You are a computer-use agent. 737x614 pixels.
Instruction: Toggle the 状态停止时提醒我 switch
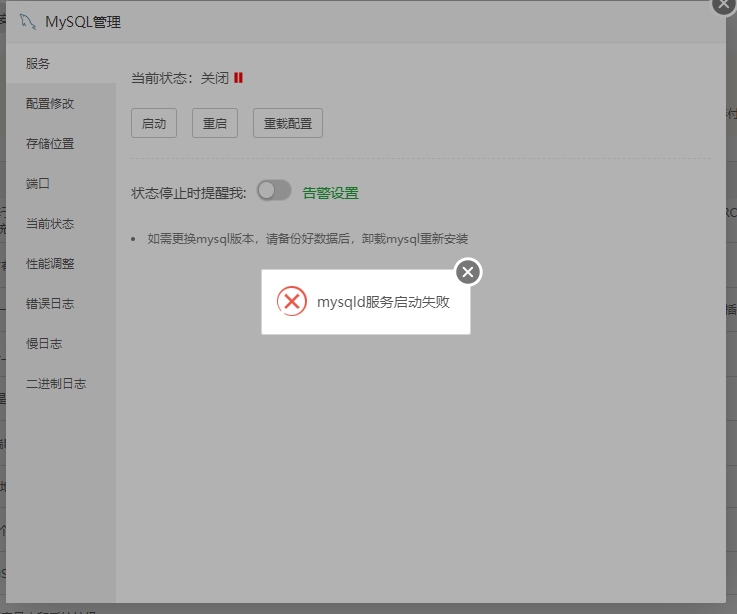click(x=274, y=191)
